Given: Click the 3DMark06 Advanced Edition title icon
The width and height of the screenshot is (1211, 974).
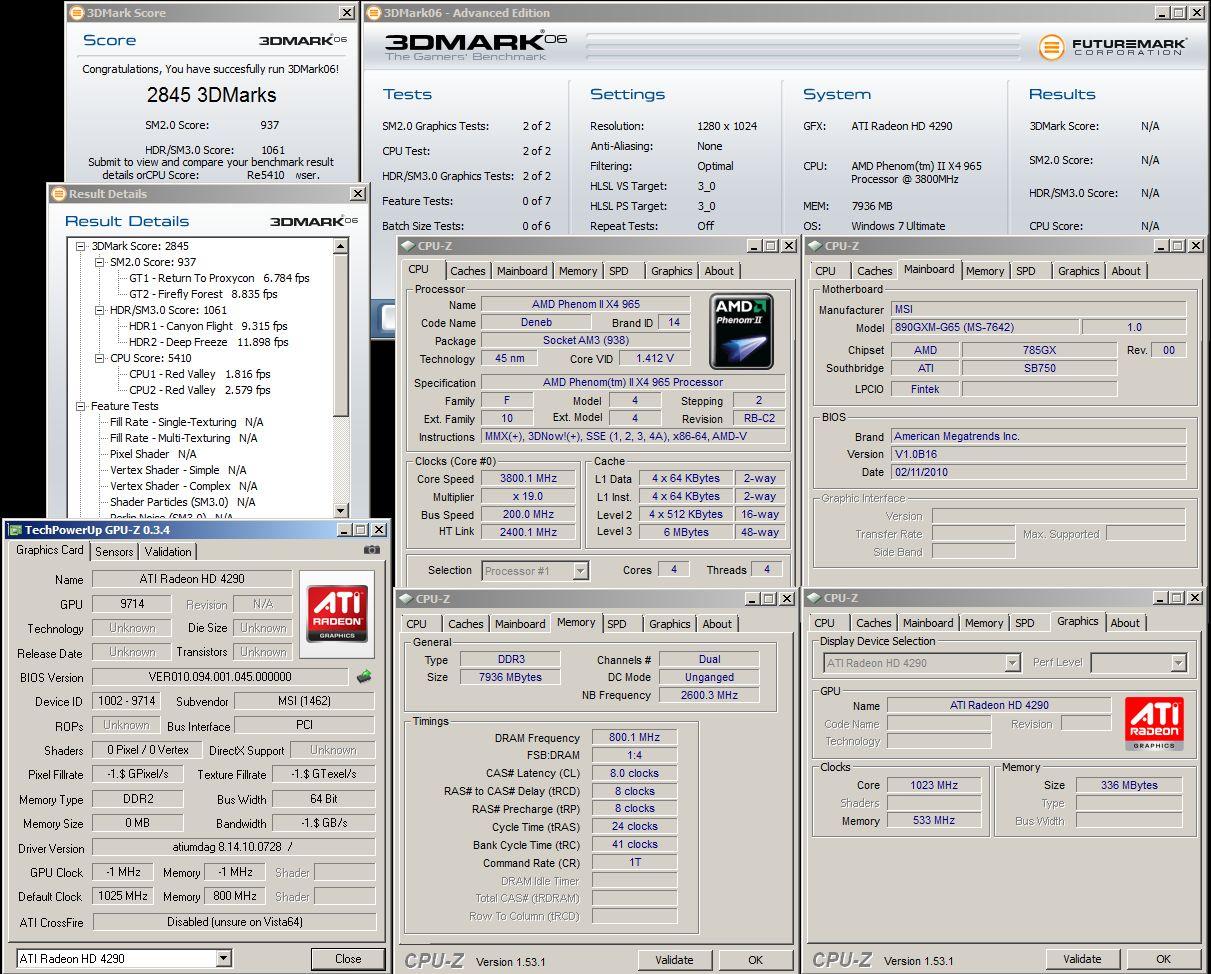Looking at the screenshot, I should click(374, 13).
